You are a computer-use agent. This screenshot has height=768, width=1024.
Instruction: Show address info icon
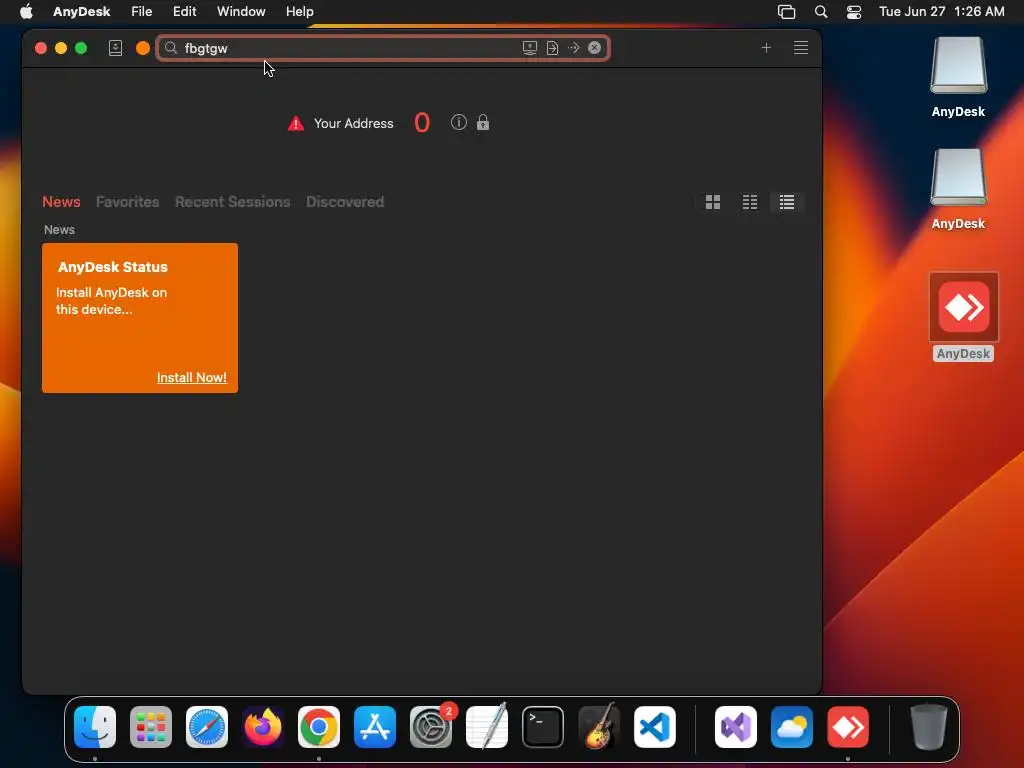459,122
